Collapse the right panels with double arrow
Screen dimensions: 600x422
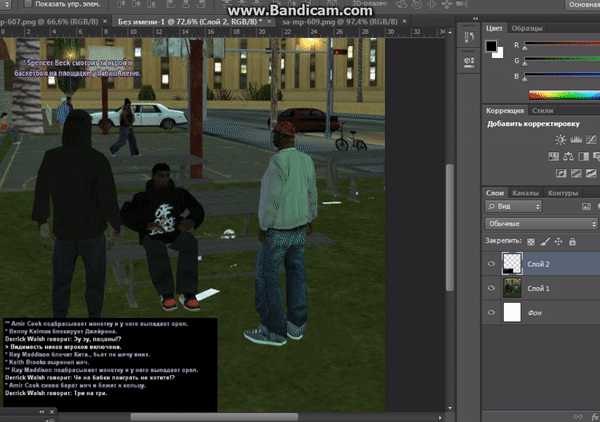pos(475,18)
